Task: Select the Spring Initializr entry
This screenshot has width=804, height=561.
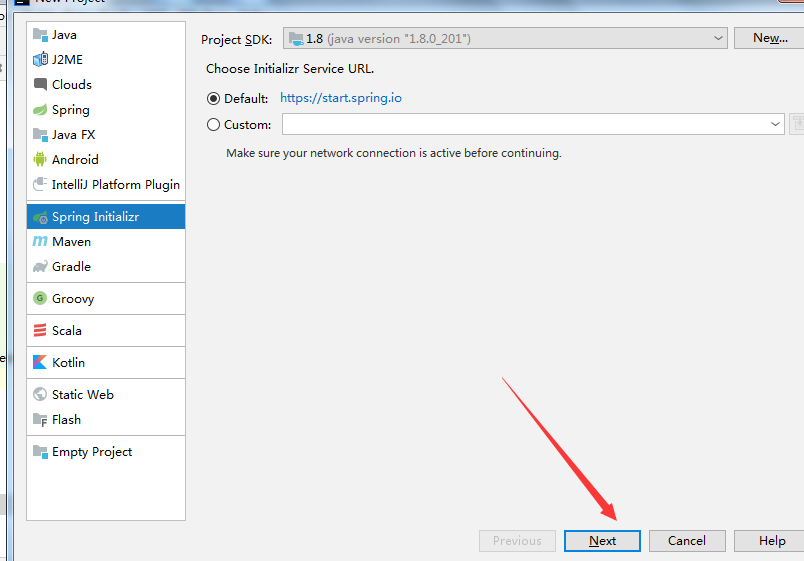Action: [106, 216]
